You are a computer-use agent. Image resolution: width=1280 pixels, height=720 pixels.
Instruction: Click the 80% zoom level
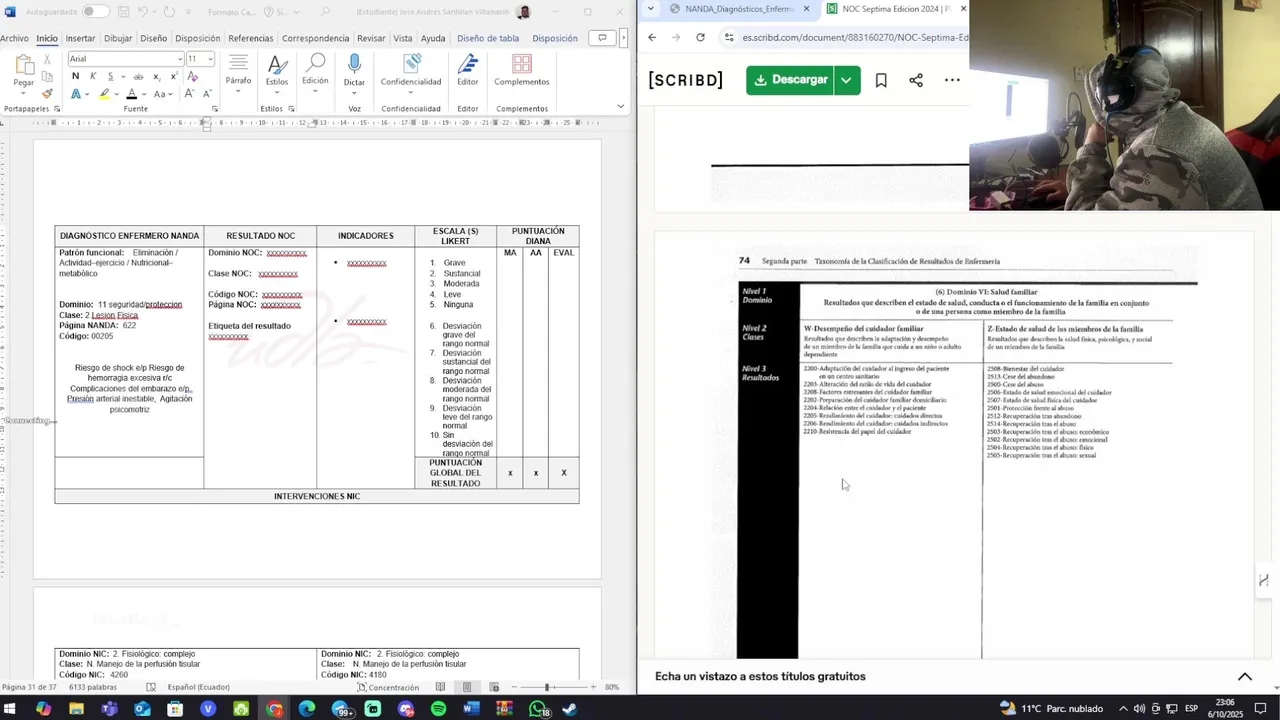point(612,687)
